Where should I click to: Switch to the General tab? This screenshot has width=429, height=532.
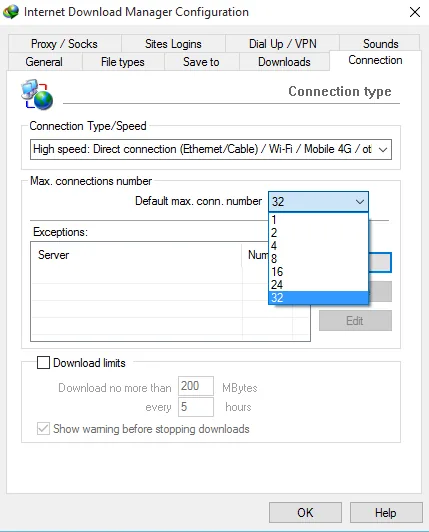tap(44, 62)
